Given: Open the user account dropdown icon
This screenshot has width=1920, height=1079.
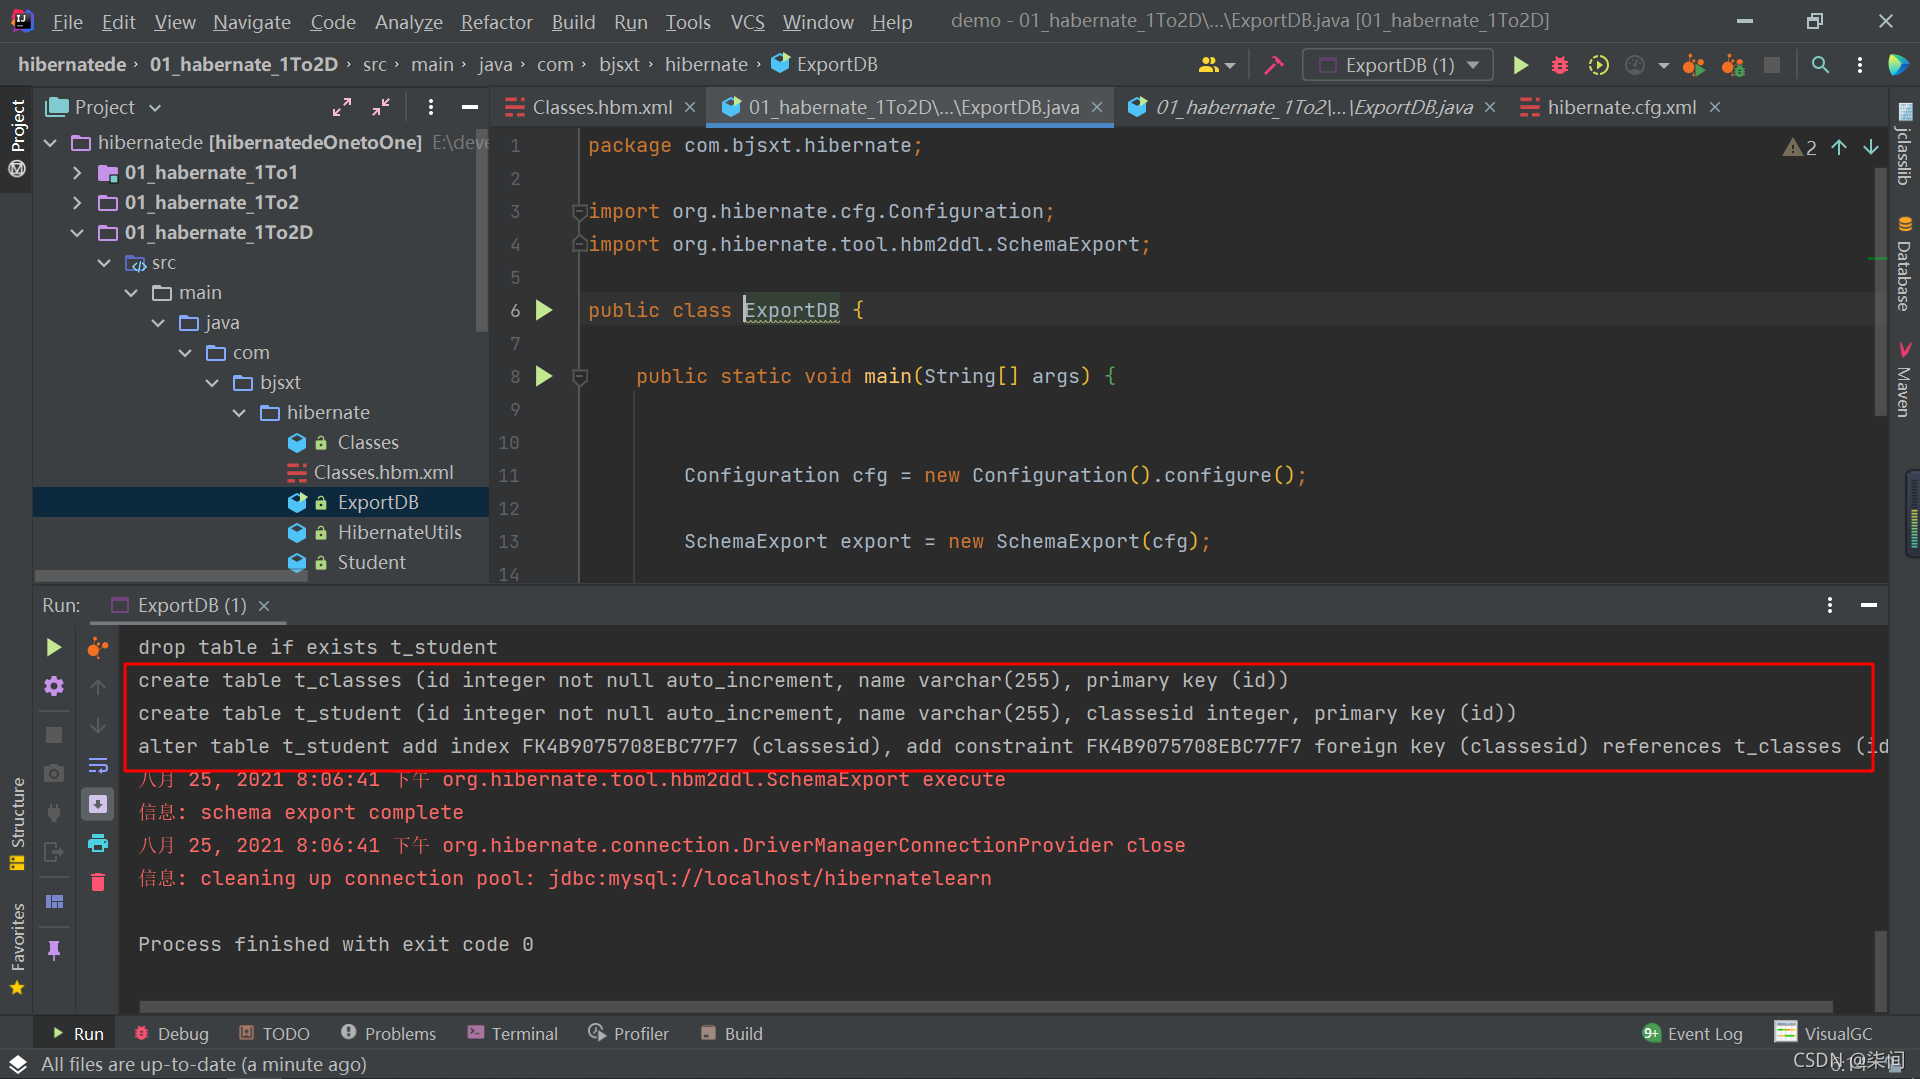Looking at the screenshot, I should pyautogui.click(x=1216, y=65).
